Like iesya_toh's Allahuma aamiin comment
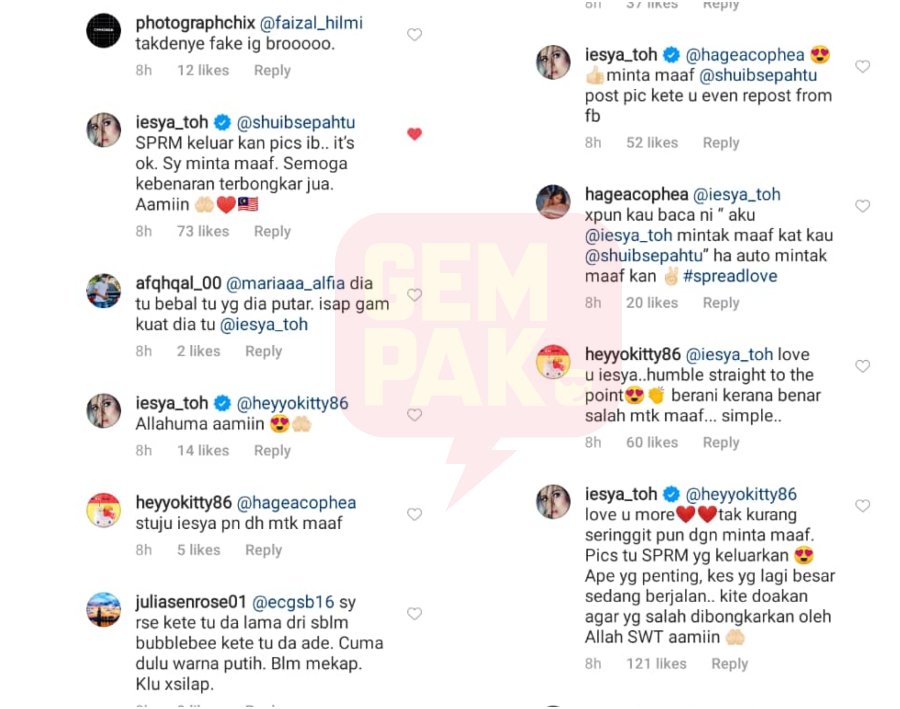Image resolution: width=900 pixels, height=709 pixels. (414, 415)
